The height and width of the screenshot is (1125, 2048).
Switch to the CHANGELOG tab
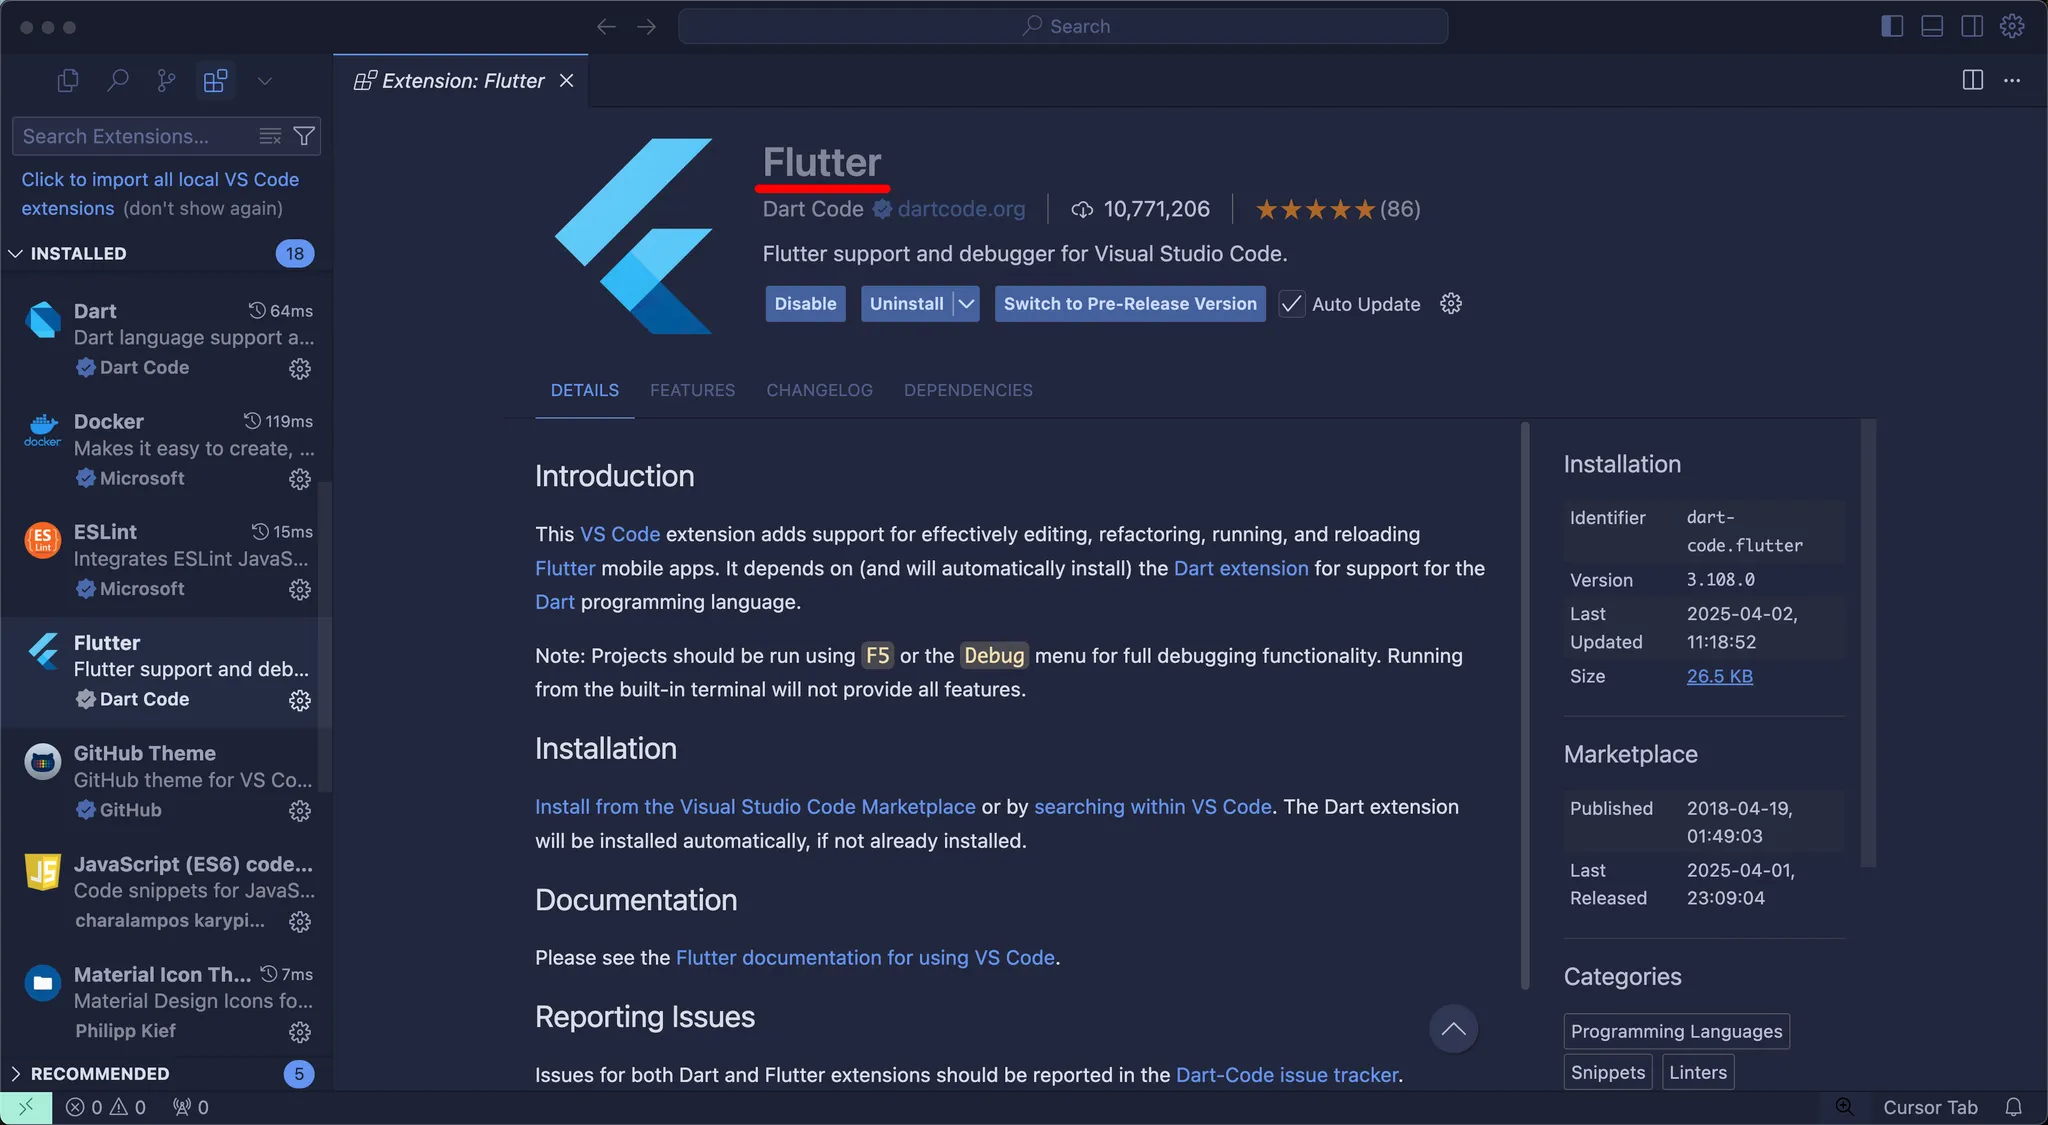(819, 390)
